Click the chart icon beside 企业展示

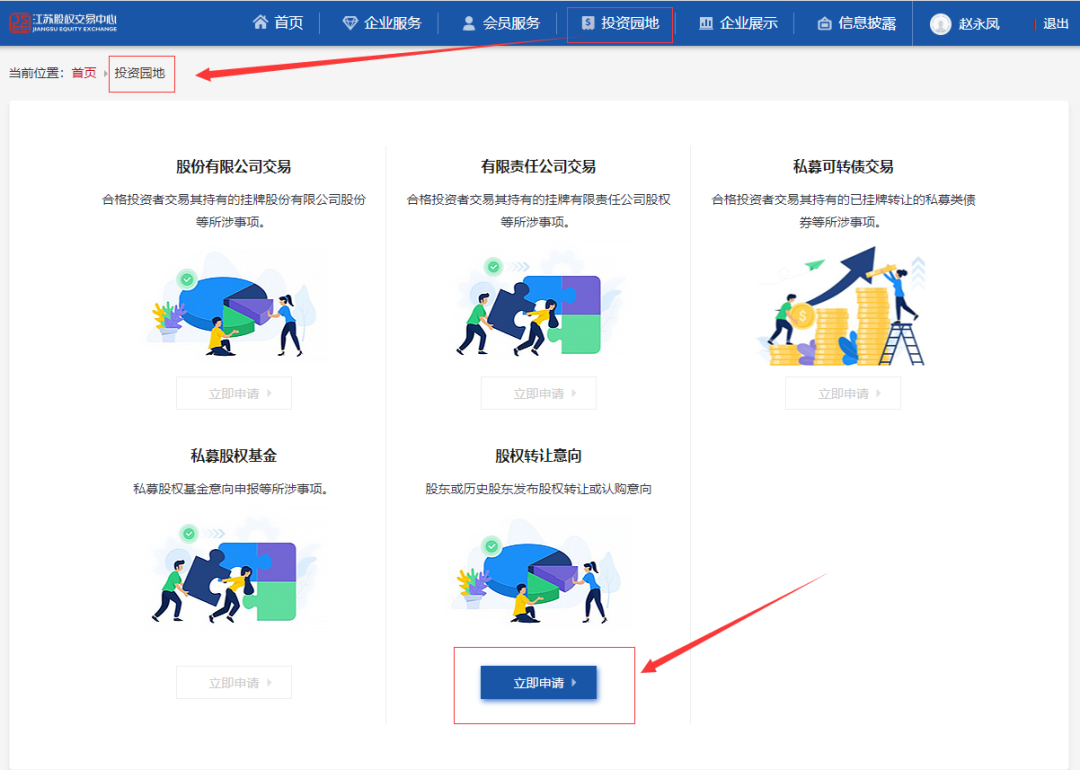click(x=706, y=23)
